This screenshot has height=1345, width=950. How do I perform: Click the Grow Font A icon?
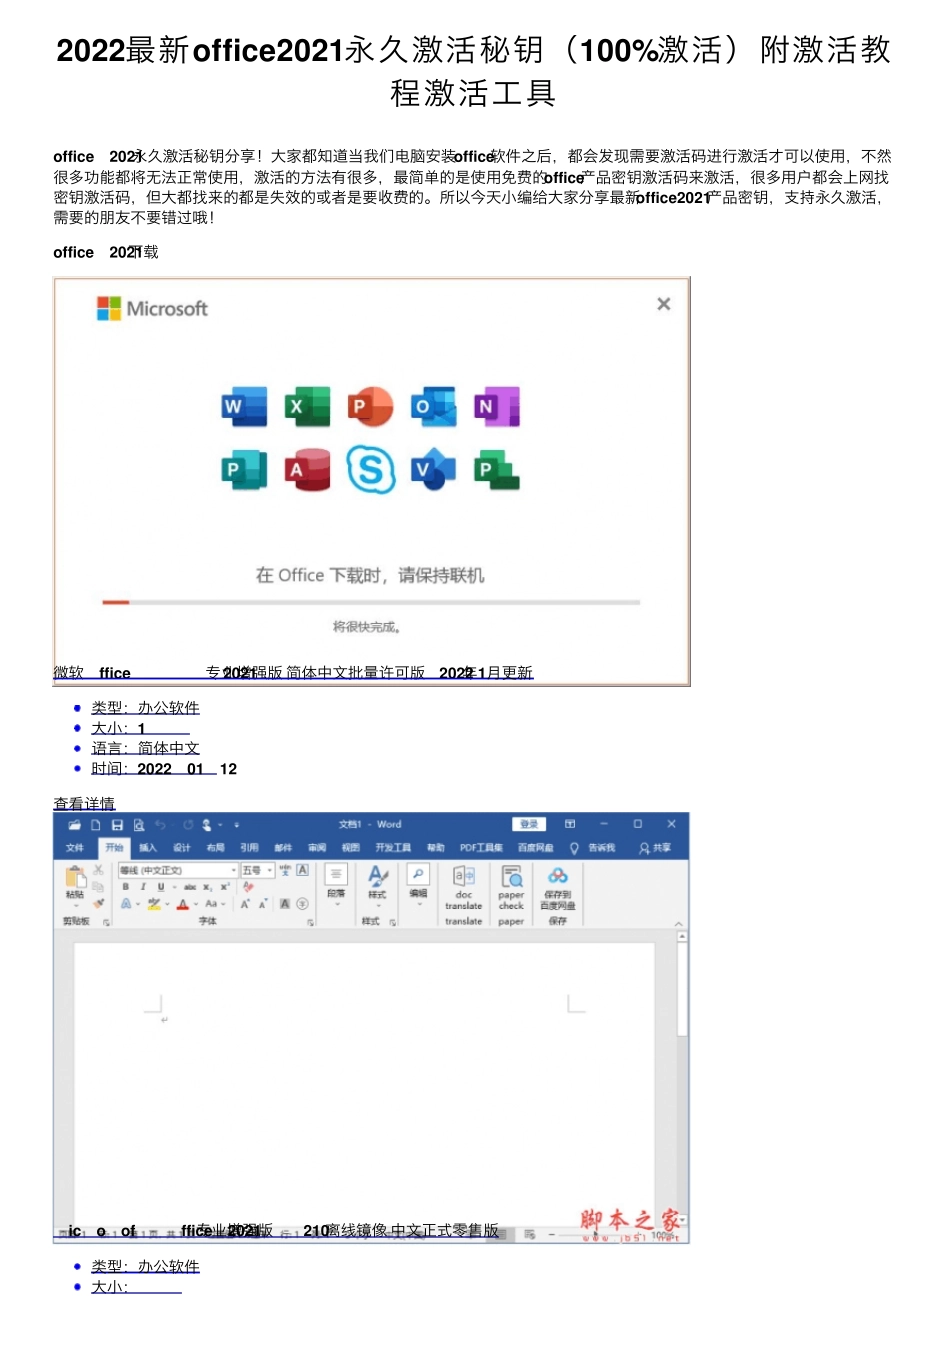(x=244, y=903)
